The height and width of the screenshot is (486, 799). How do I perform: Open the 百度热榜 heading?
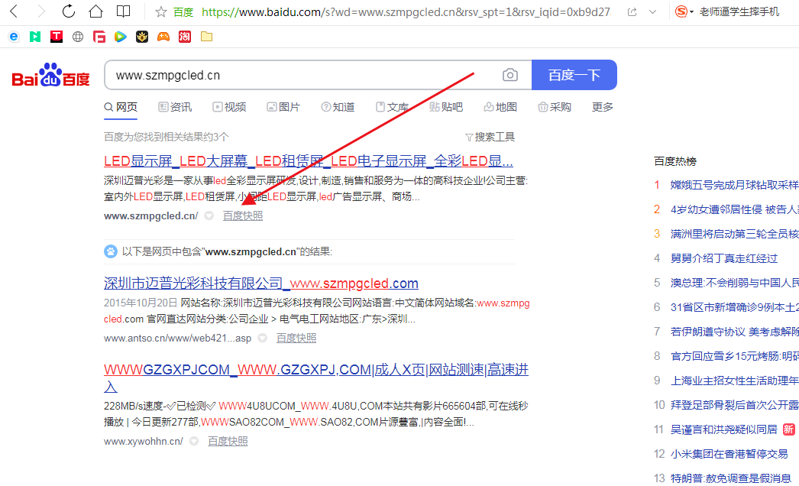[x=675, y=161]
